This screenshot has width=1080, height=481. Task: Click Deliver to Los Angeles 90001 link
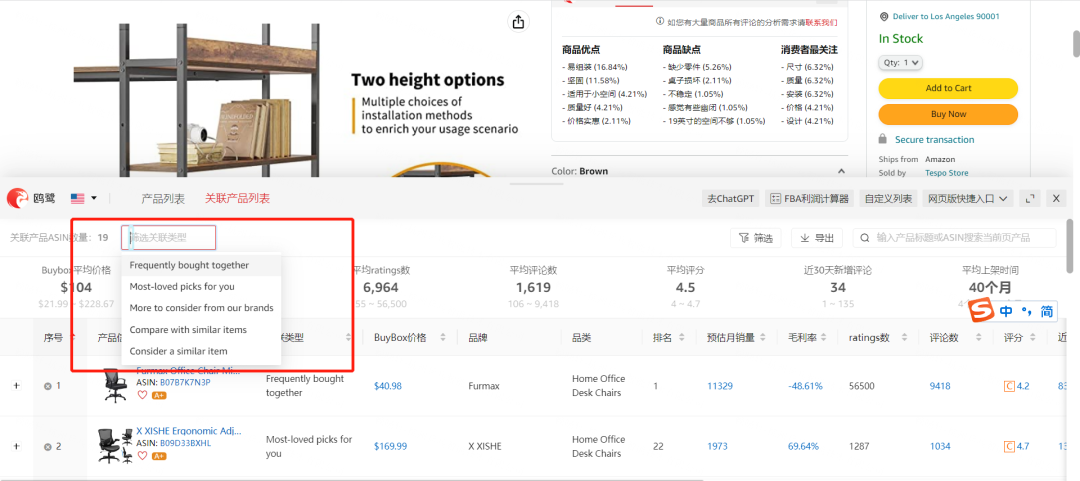point(946,17)
